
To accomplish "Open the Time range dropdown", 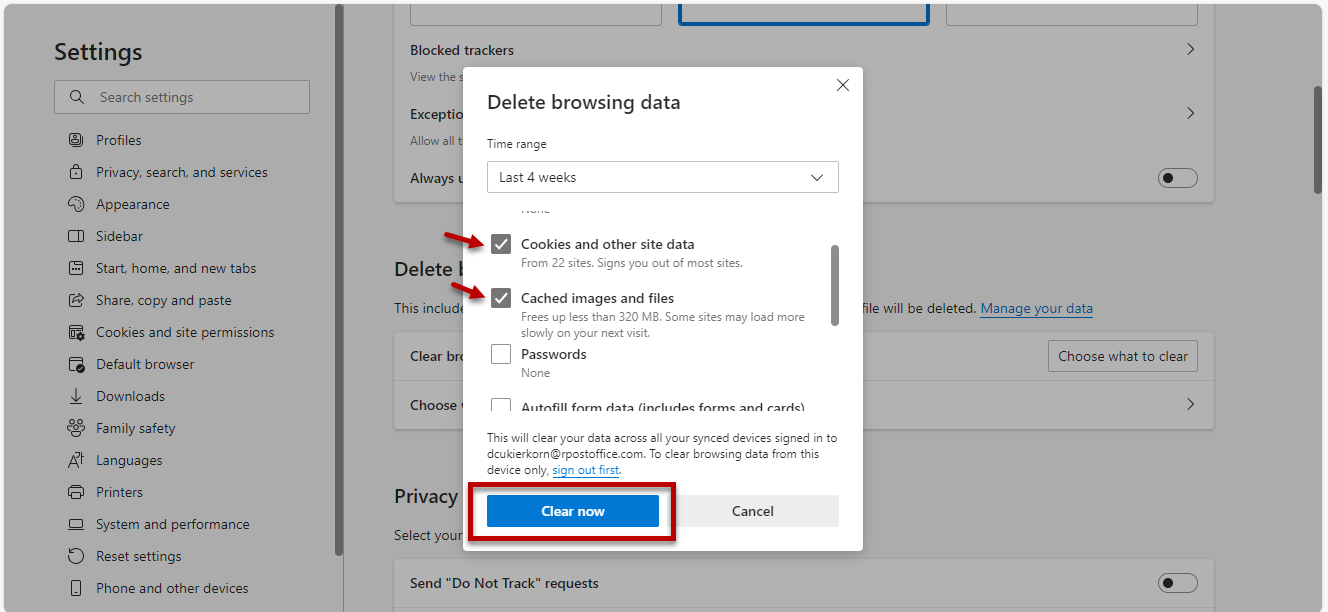I will [x=663, y=177].
